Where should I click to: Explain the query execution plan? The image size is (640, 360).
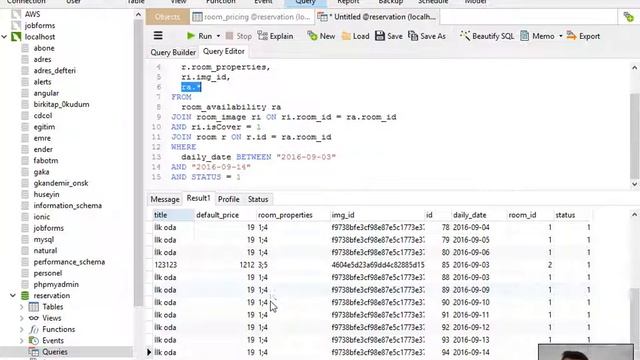[x=276, y=36]
